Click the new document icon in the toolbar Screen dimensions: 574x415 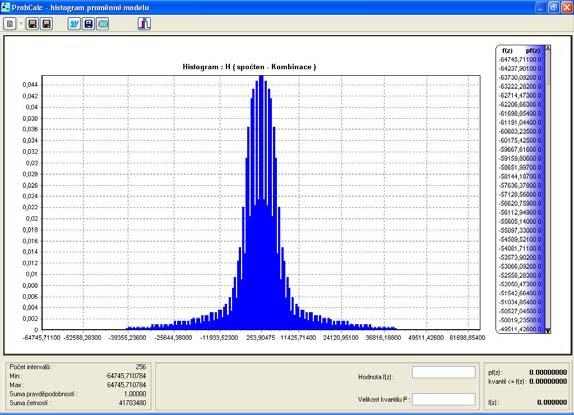(10, 24)
